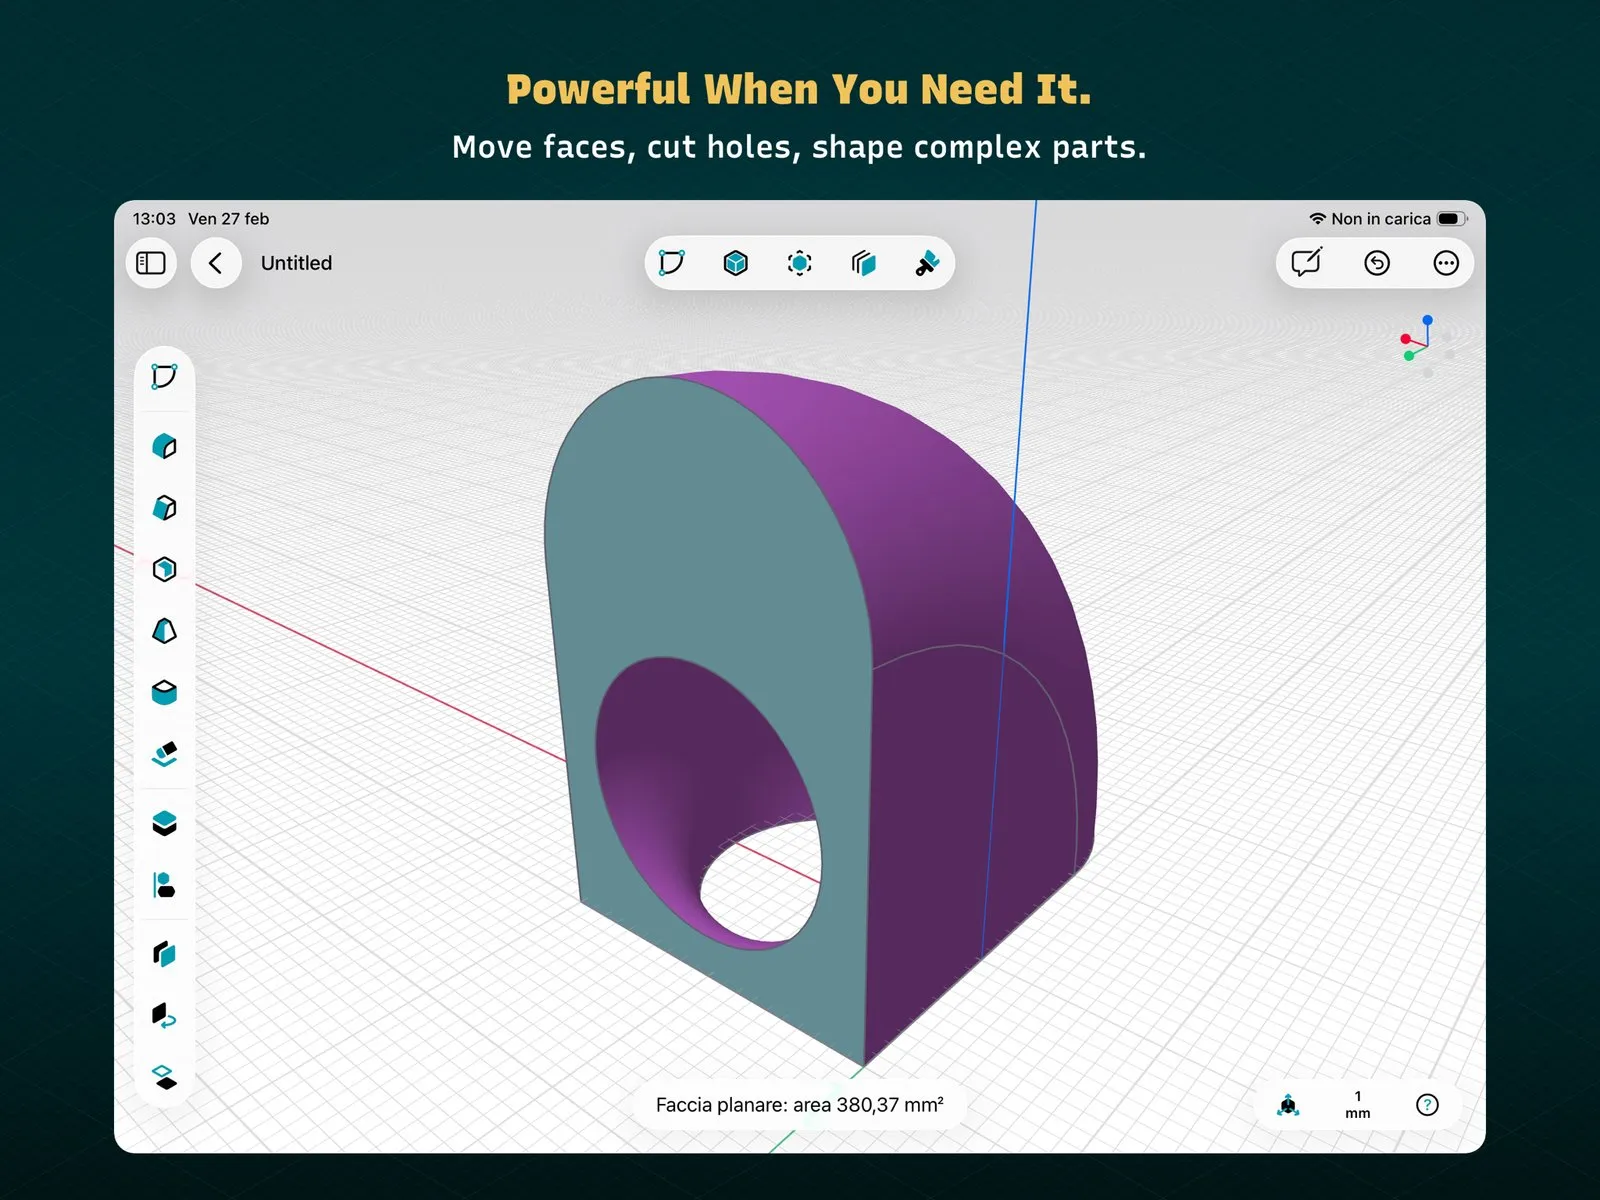This screenshot has width=1600, height=1200.
Task: Select the eraser delete-face tool
Action: pos(164,754)
